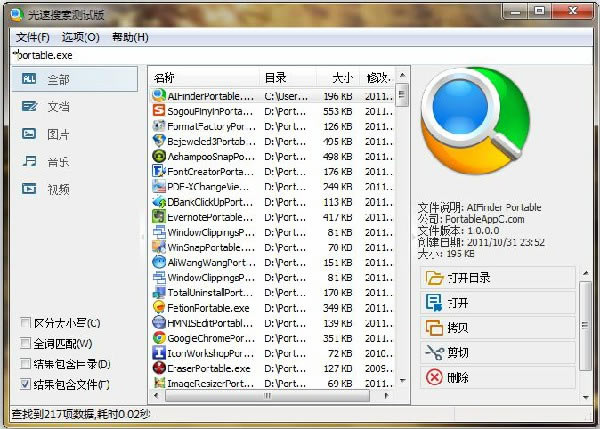The image size is (600, 429).
Task: Click the scissors icon for 剪切
Action: tap(434, 352)
